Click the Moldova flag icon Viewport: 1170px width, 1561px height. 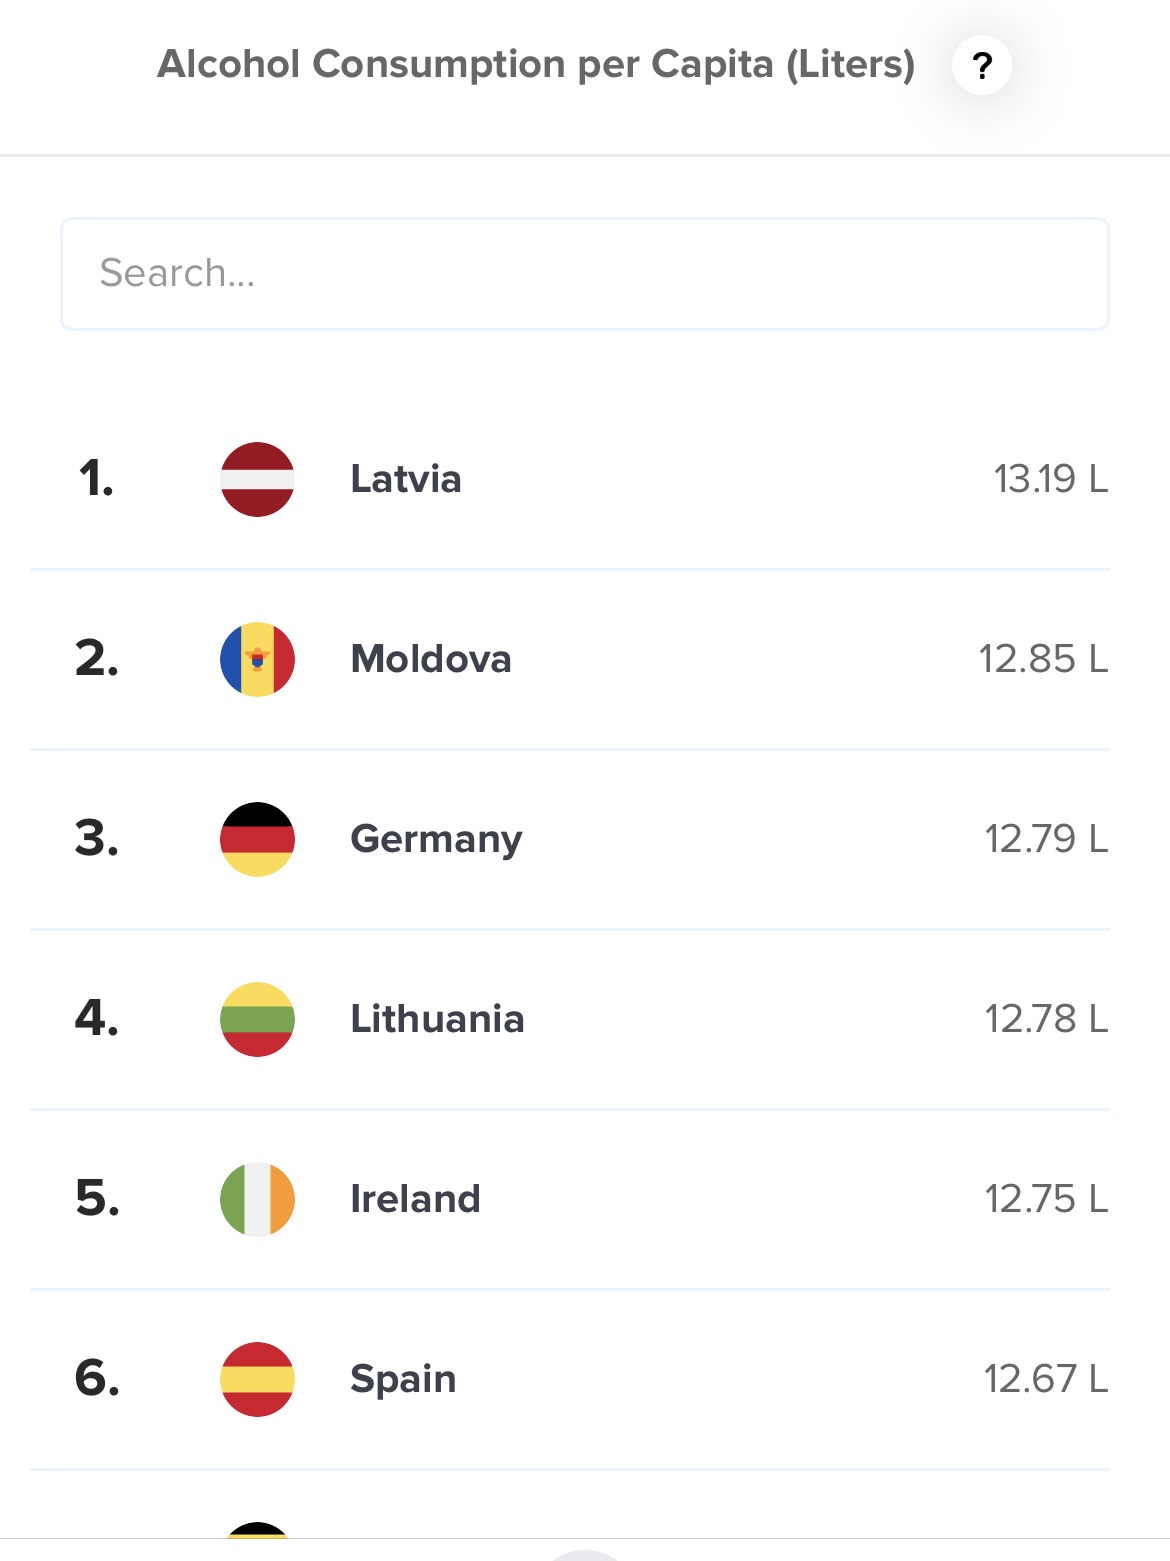click(257, 659)
